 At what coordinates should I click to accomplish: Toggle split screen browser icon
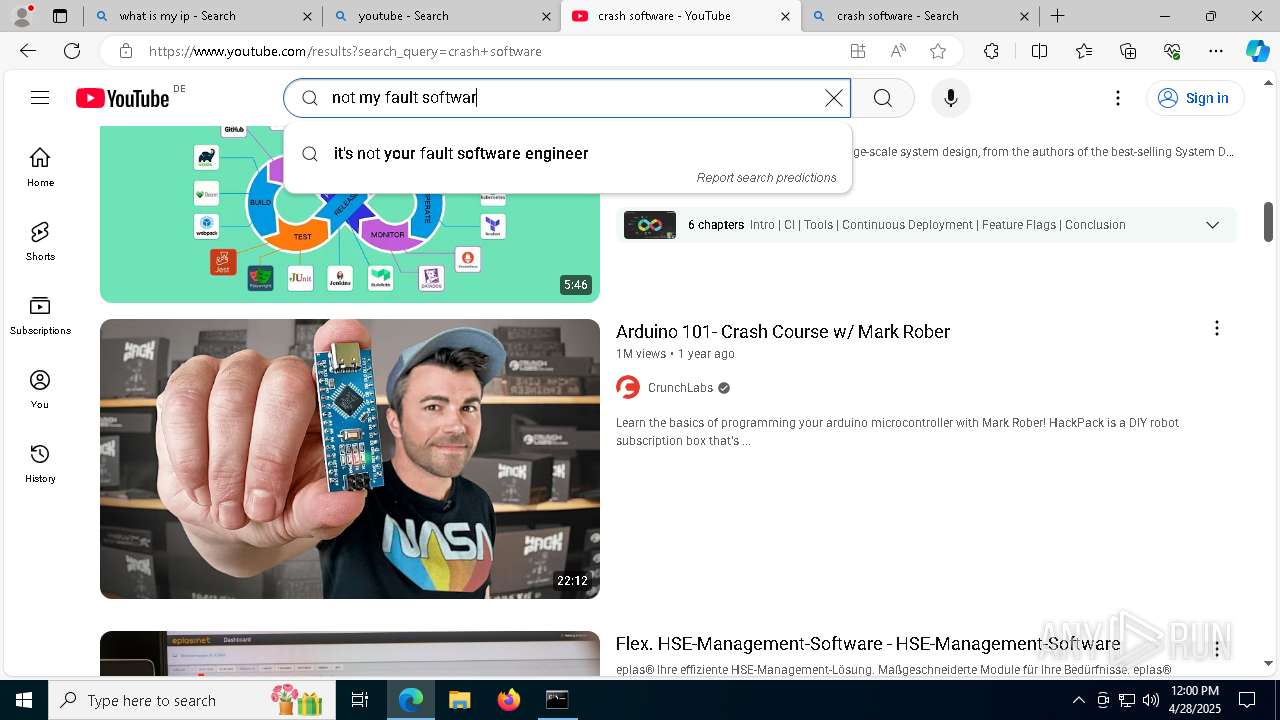(x=1039, y=51)
